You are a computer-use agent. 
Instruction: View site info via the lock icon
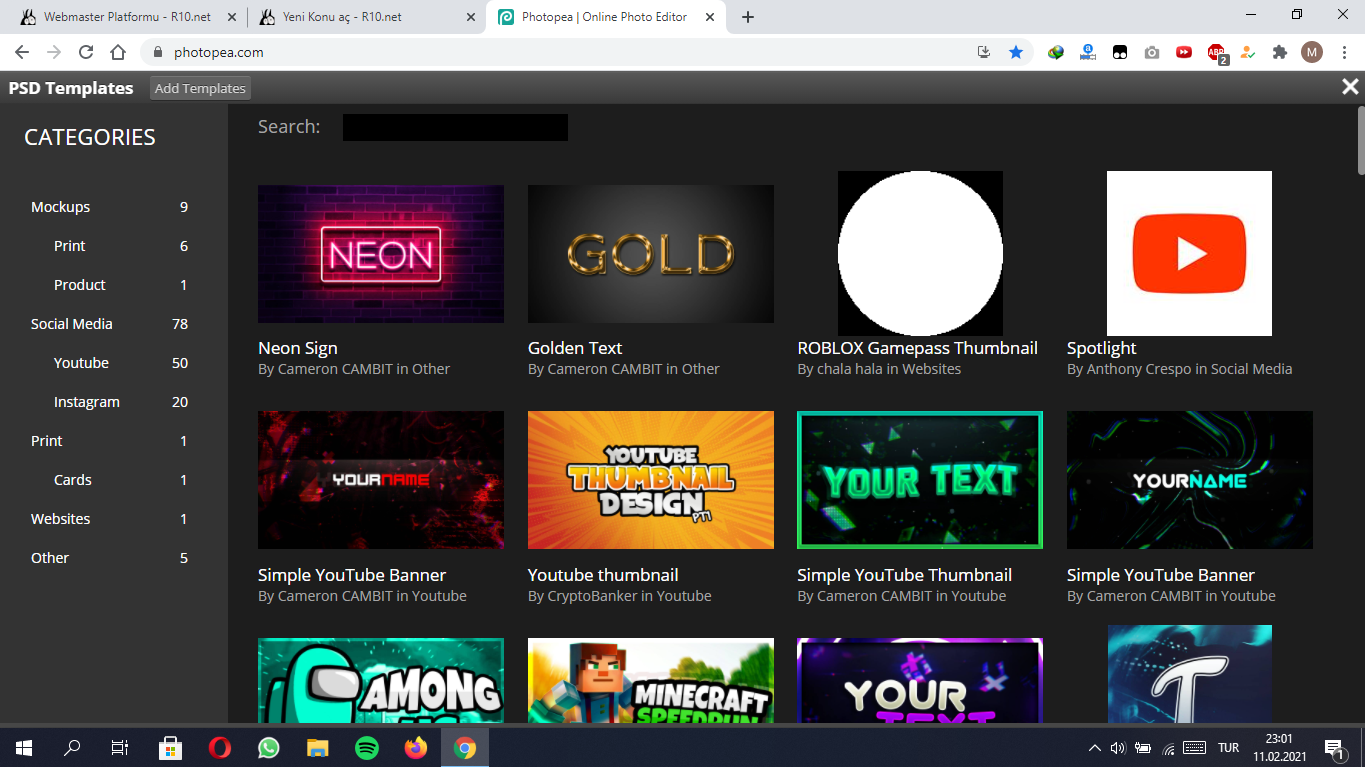pyautogui.click(x=157, y=52)
